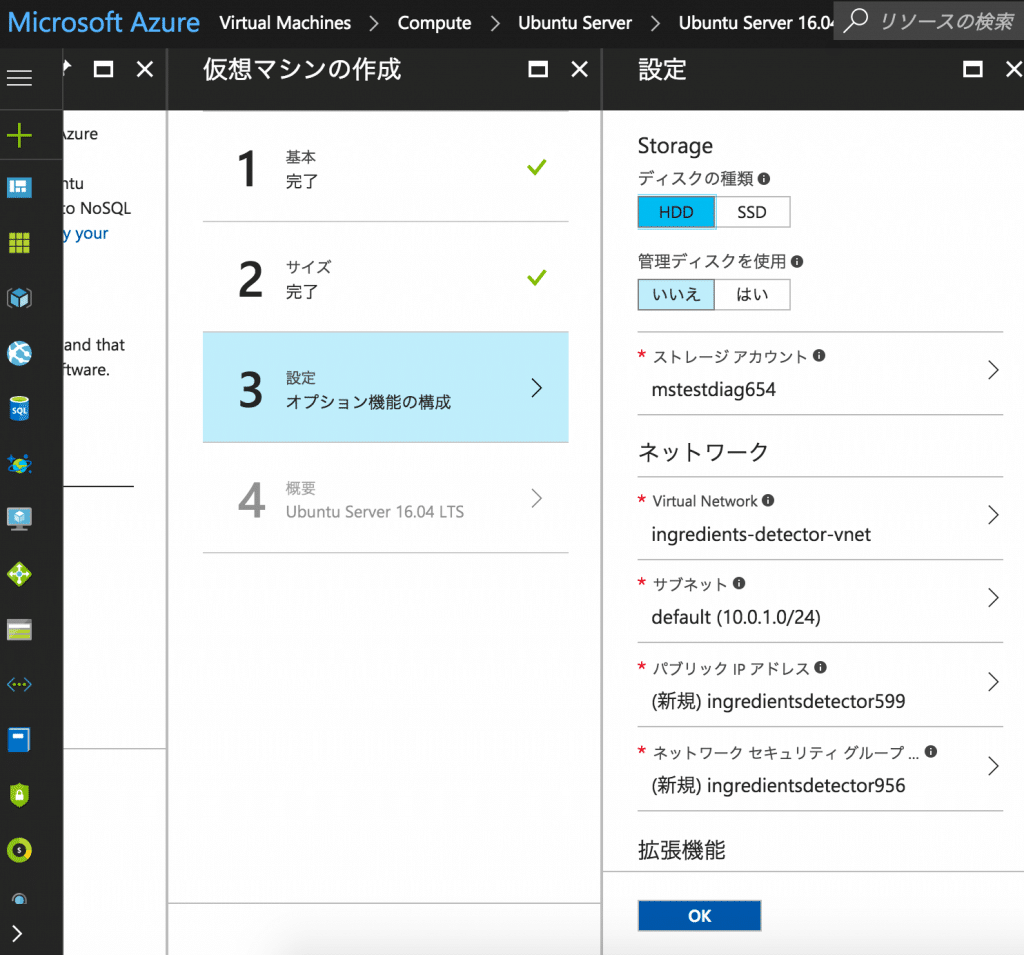Screen dimensions: 1024x955
Task: Select step 3 設定 オプション機能の構成
Action: click(385, 388)
